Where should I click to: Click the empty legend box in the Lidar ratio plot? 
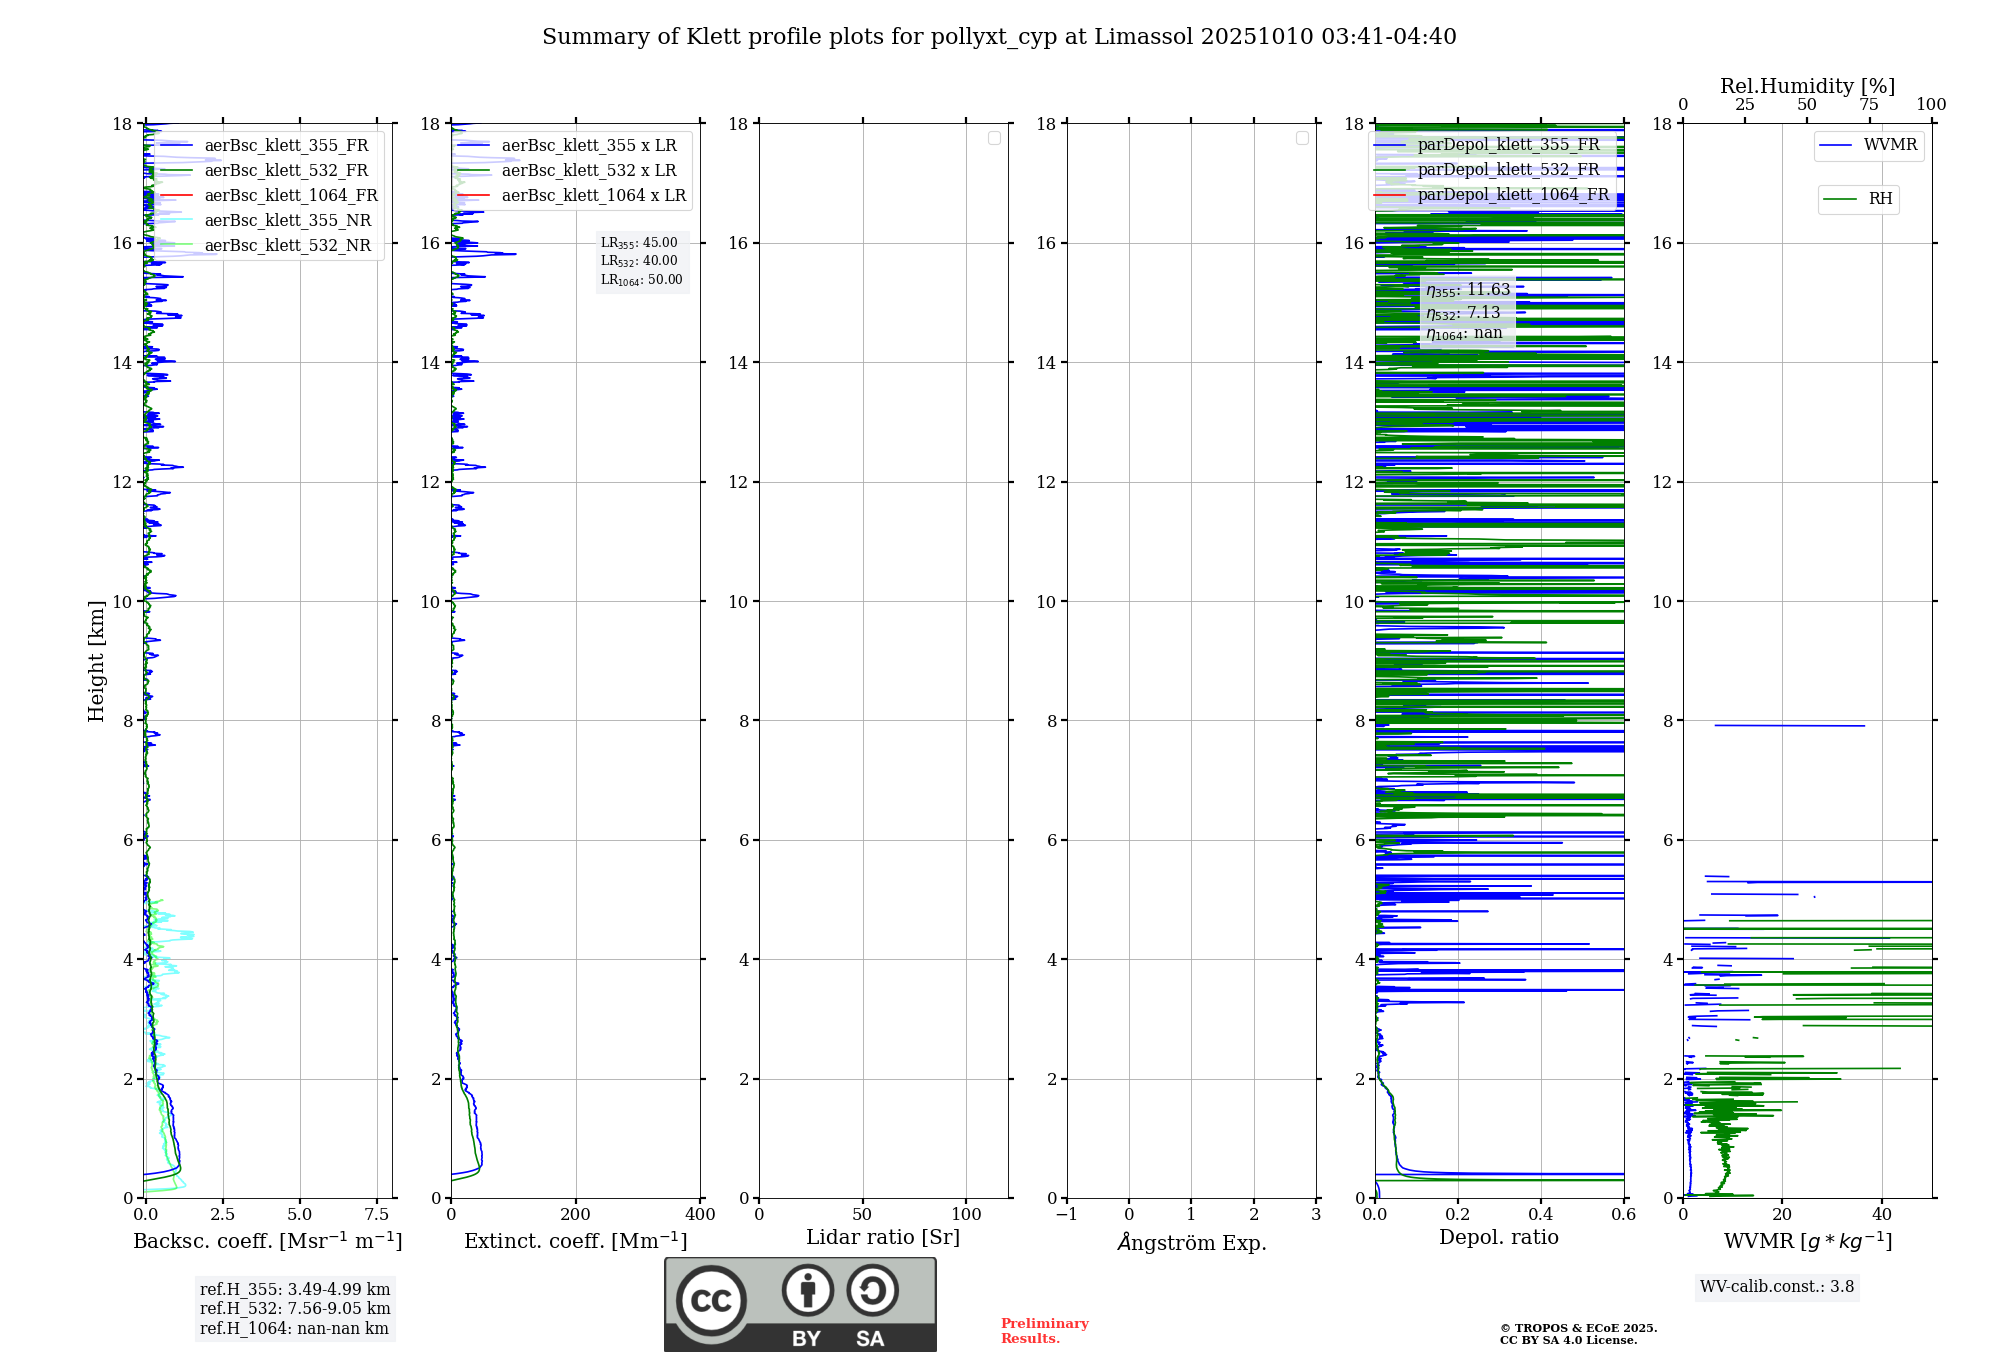pos(994,138)
